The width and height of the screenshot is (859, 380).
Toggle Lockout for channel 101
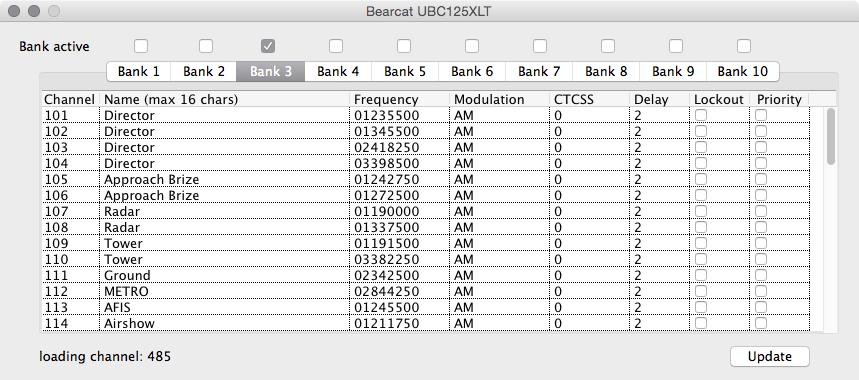pyautogui.click(x=701, y=115)
